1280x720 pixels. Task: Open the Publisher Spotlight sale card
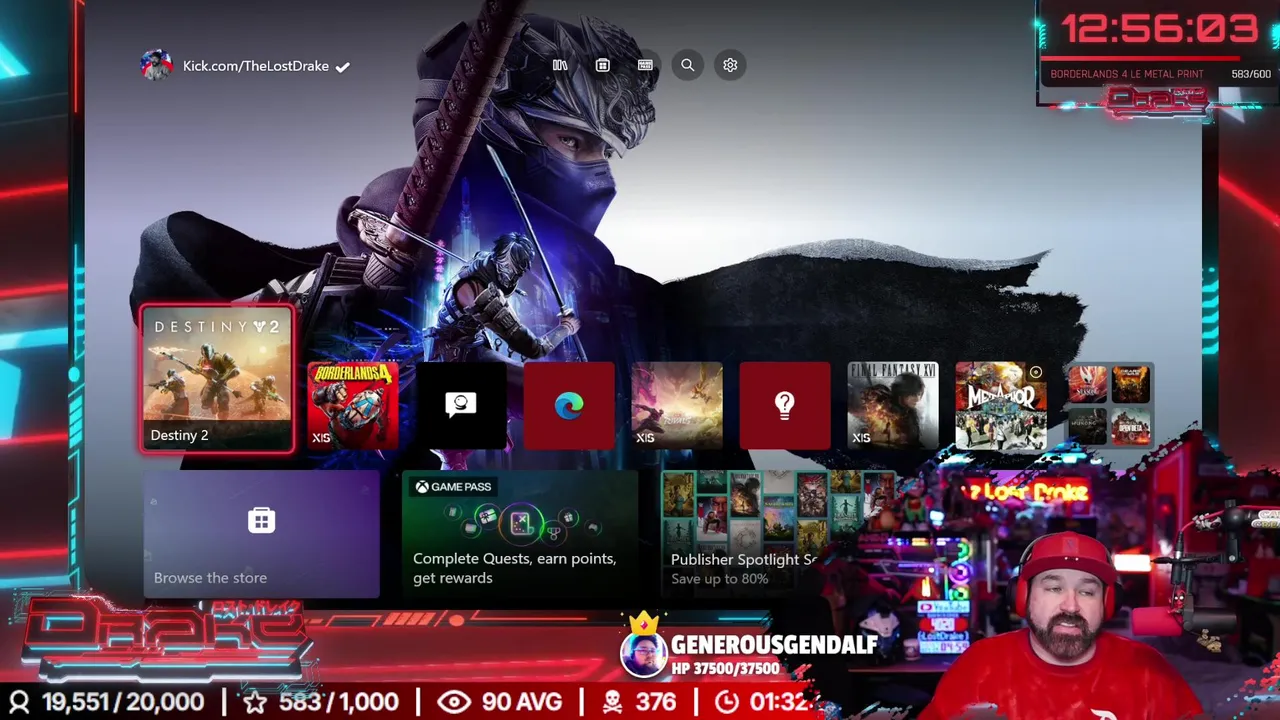coord(760,534)
